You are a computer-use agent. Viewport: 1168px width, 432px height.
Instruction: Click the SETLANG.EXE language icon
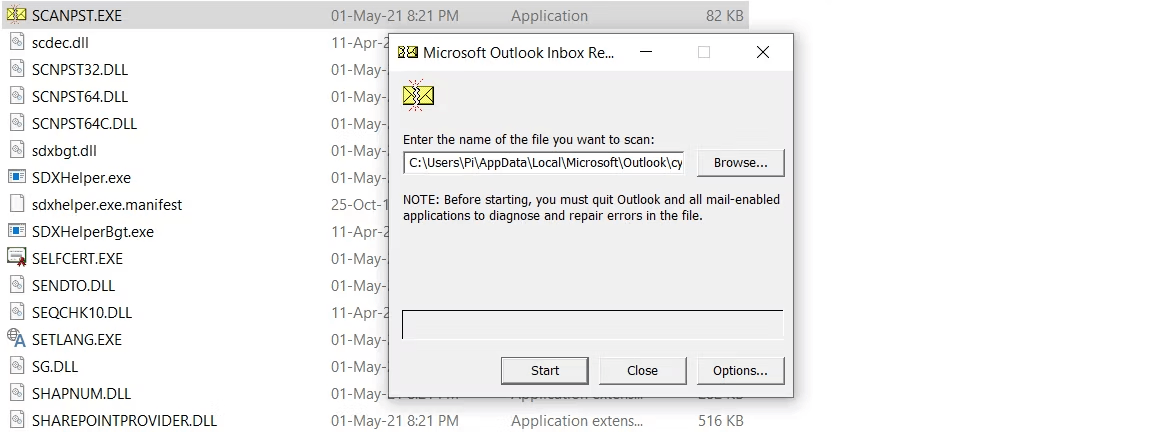pos(16,339)
